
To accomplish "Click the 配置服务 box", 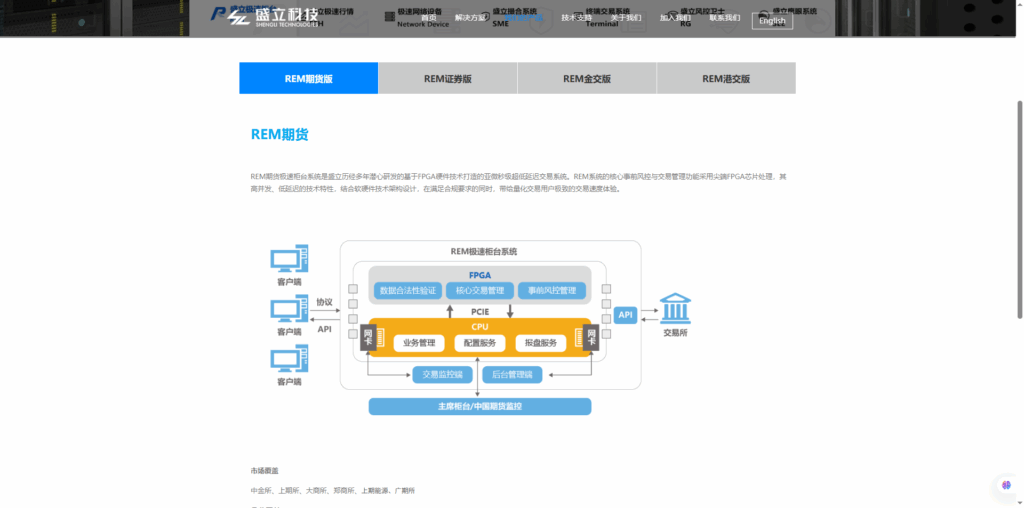I will pyautogui.click(x=480, y=343).
